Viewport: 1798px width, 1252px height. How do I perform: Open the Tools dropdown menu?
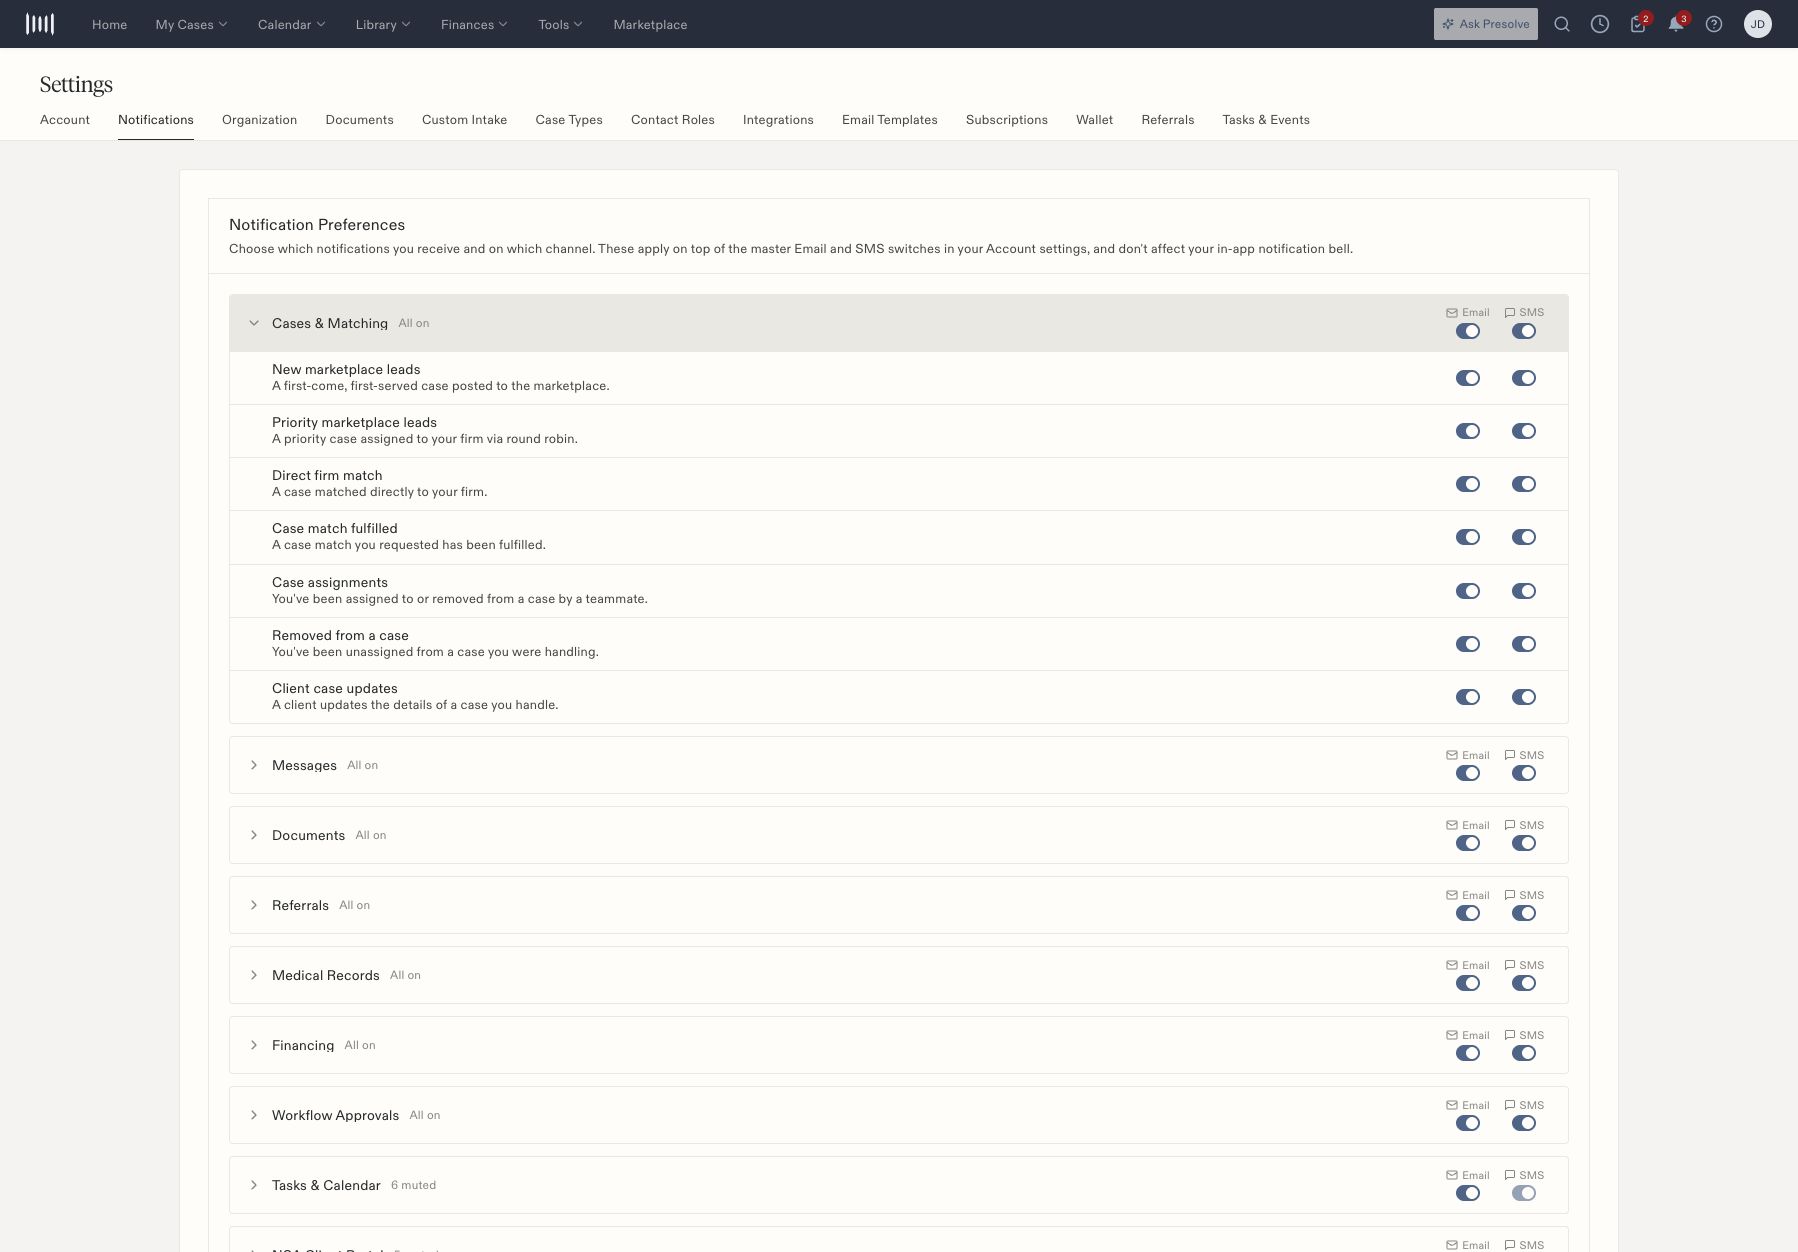(560, 24)
